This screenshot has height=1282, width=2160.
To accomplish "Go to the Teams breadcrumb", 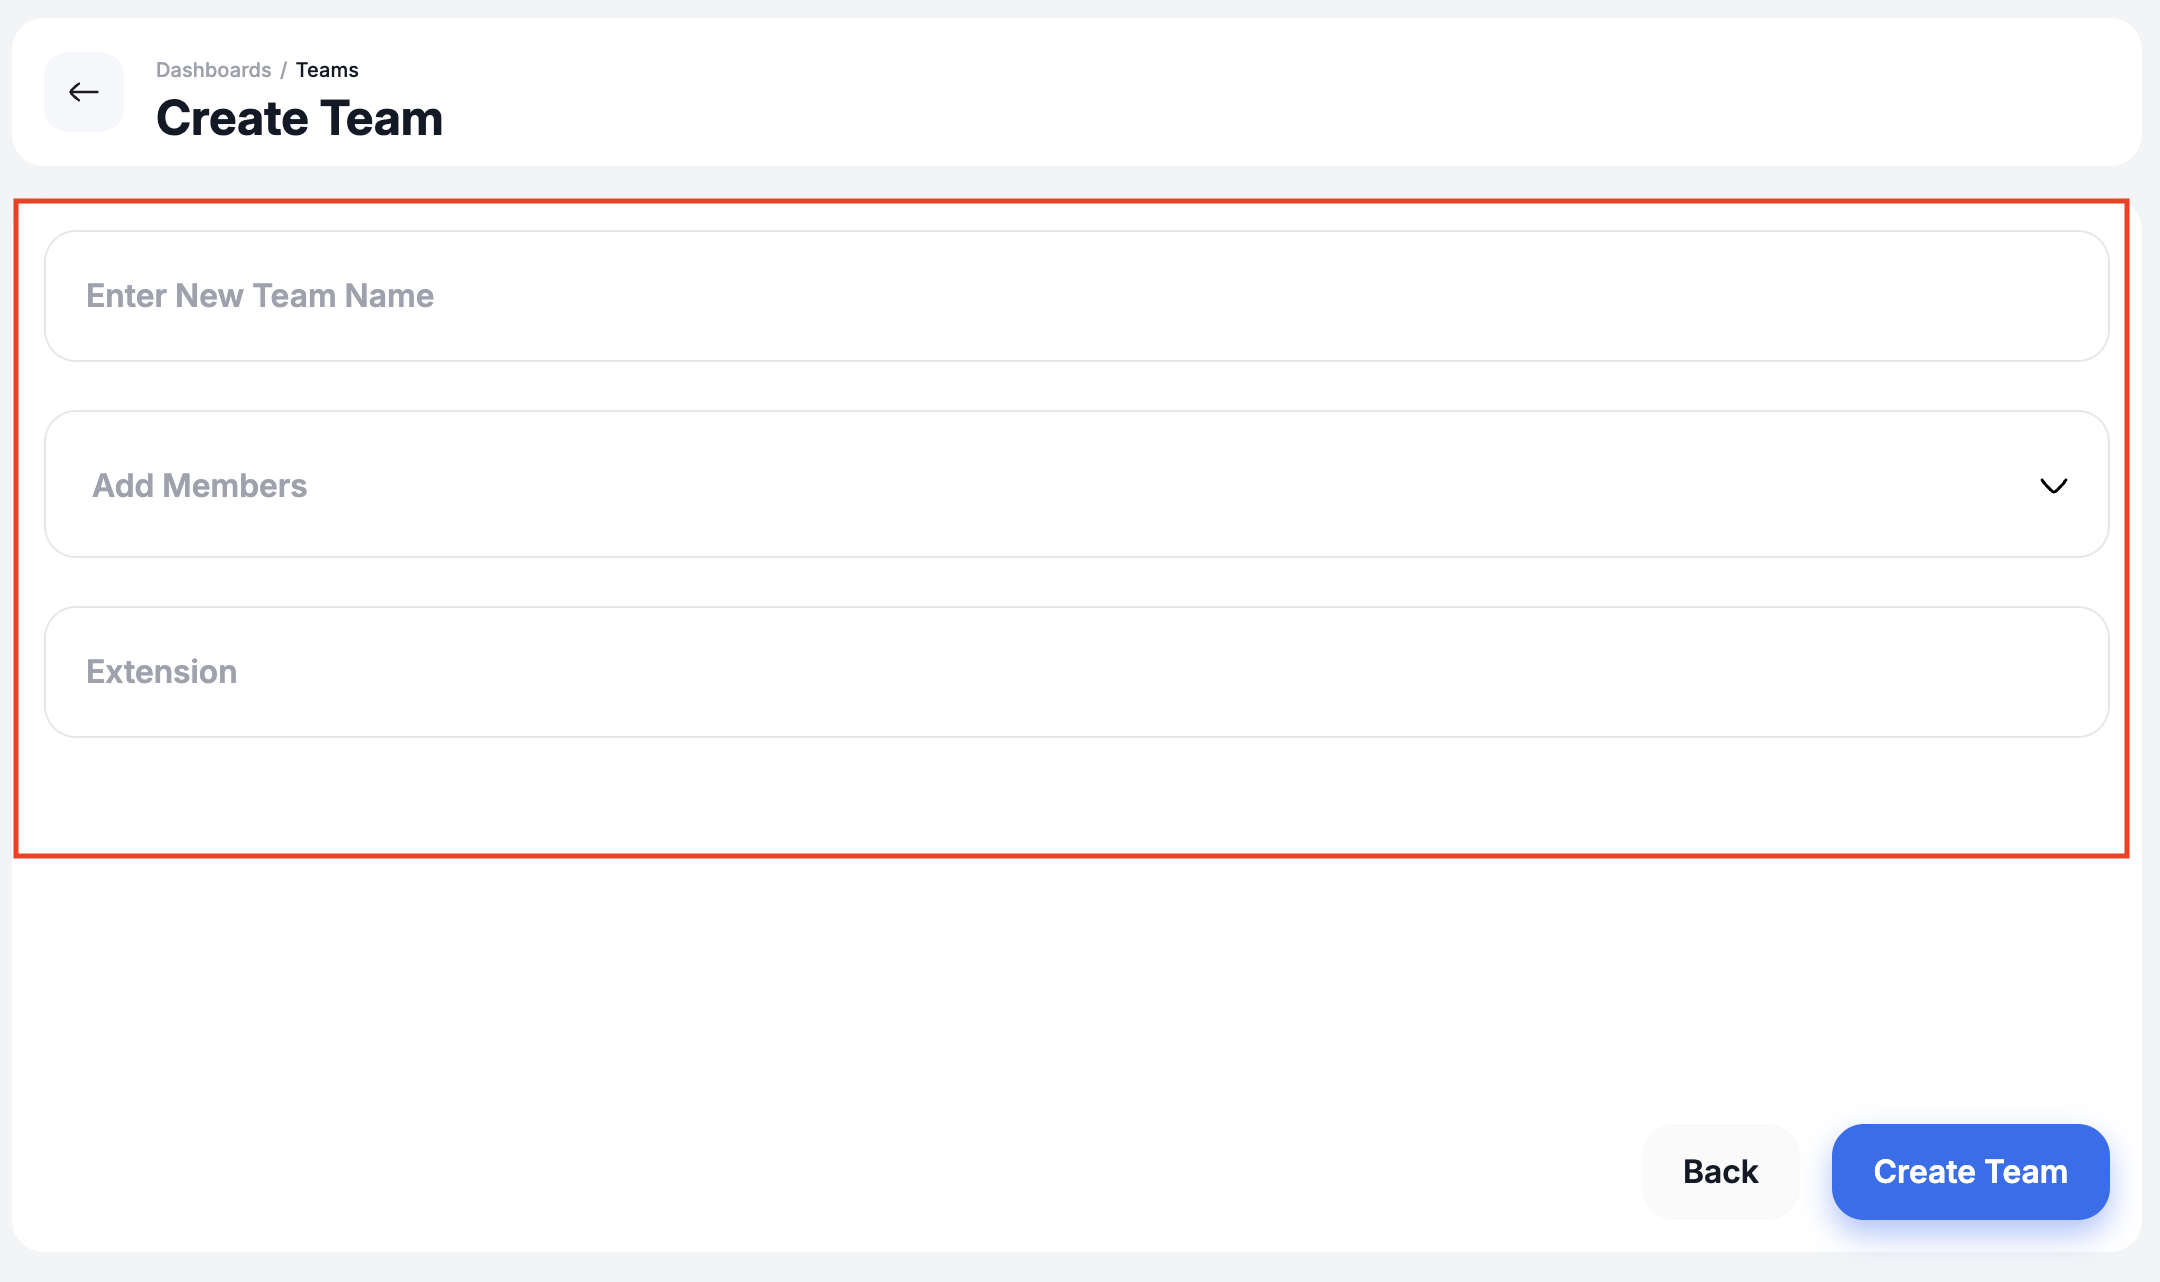I will [x=327, y=70].
